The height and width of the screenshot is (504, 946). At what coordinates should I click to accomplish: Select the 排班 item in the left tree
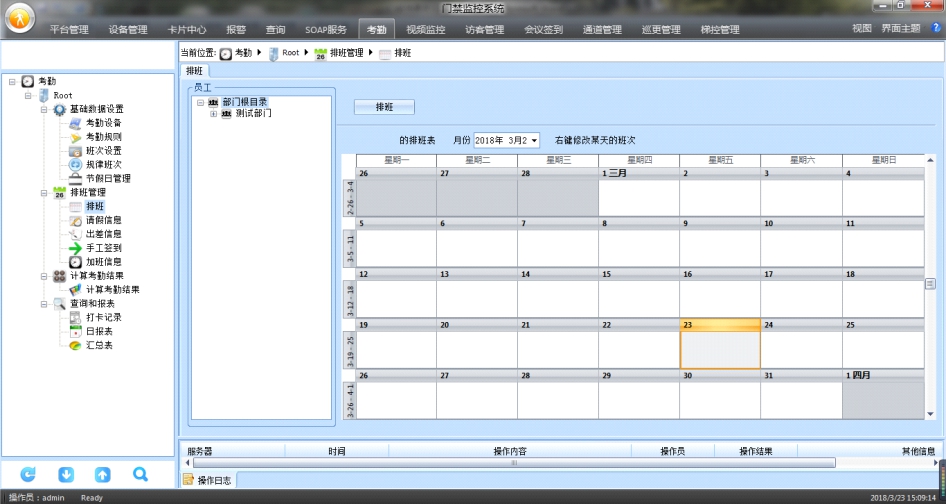pyautogui.click(x=95, y=206)
